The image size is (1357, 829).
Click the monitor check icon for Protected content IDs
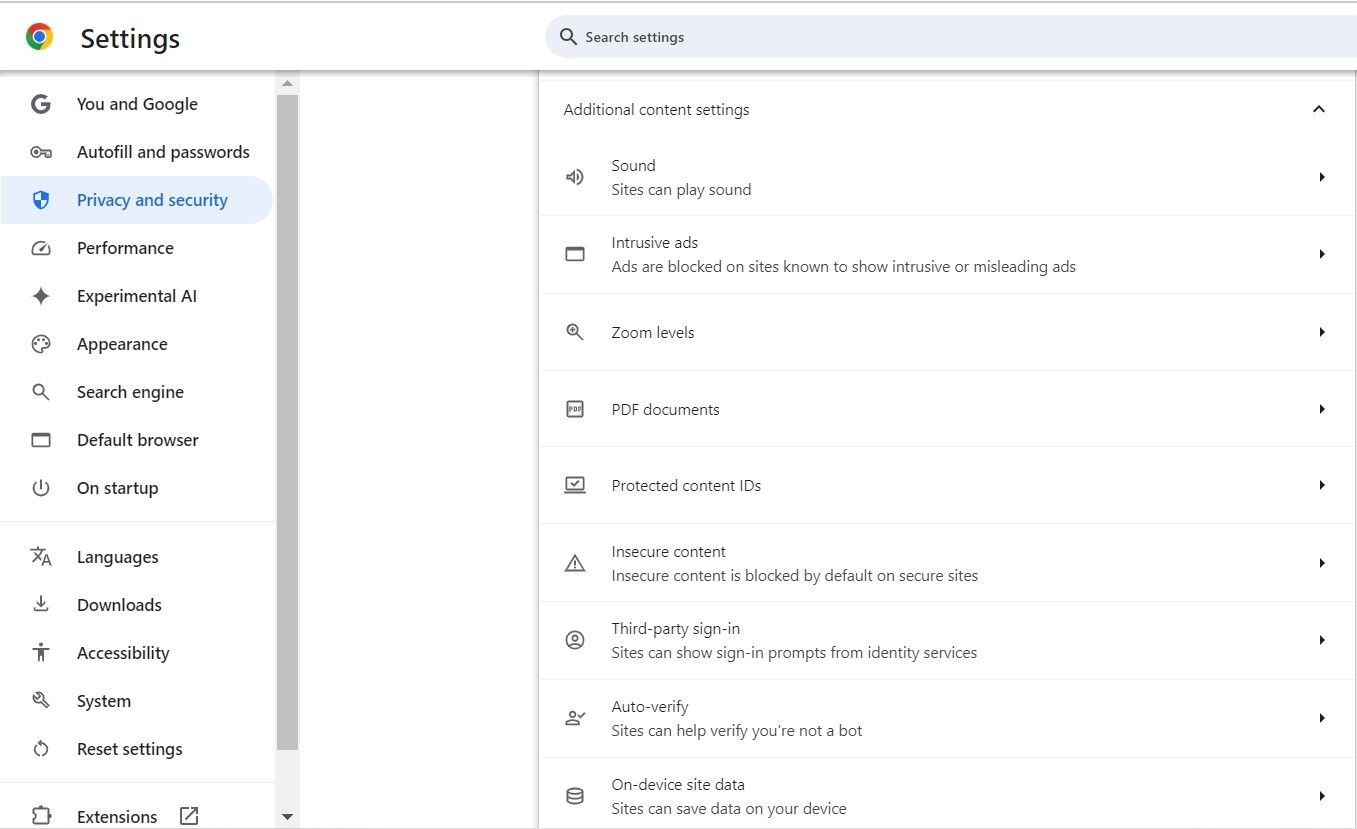[575, 485]
